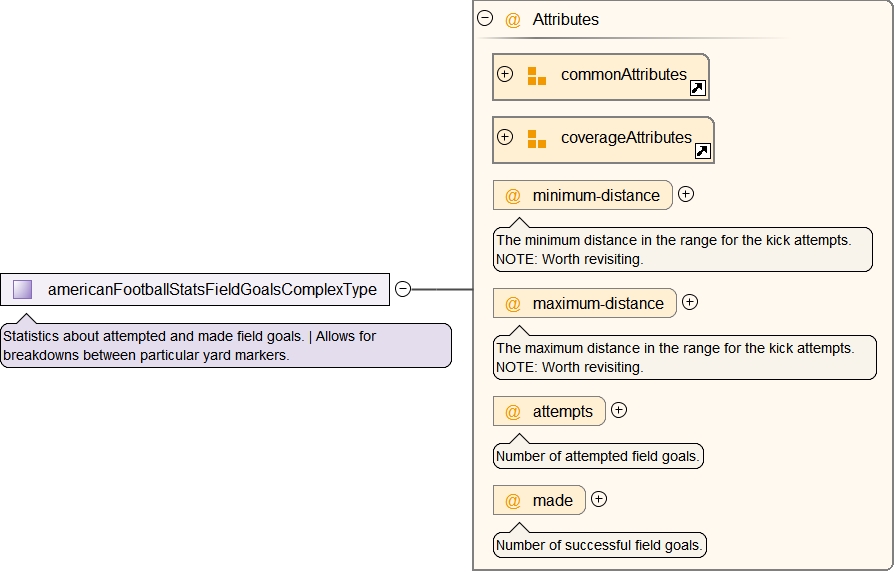Click the commonAttributes reference arrow icon
The height and width of the screenshot is (572, 895).
pyautogui.click(x=698, y=88)
